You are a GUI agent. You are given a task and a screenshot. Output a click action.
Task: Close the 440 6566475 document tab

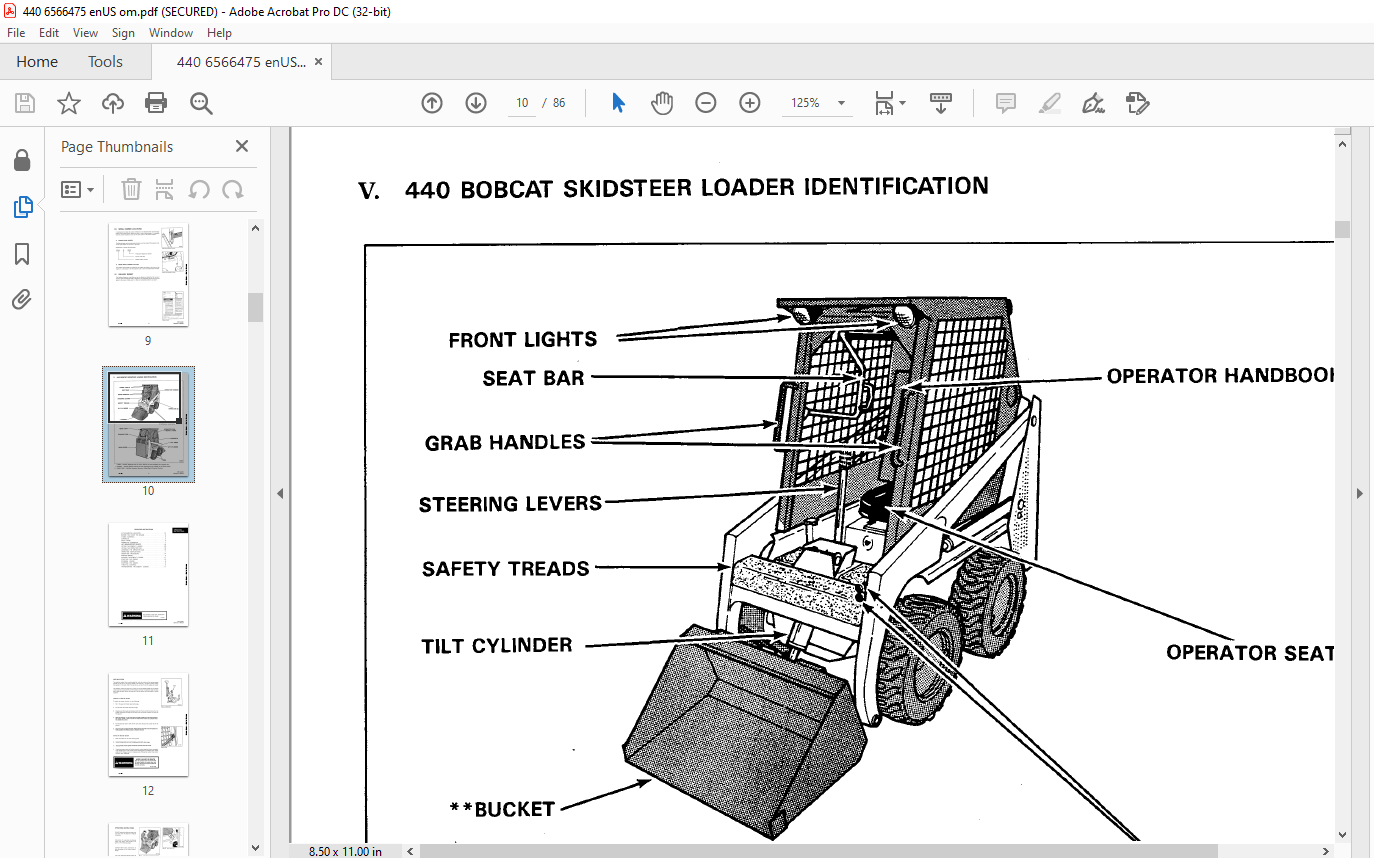(x=318, y=62)
